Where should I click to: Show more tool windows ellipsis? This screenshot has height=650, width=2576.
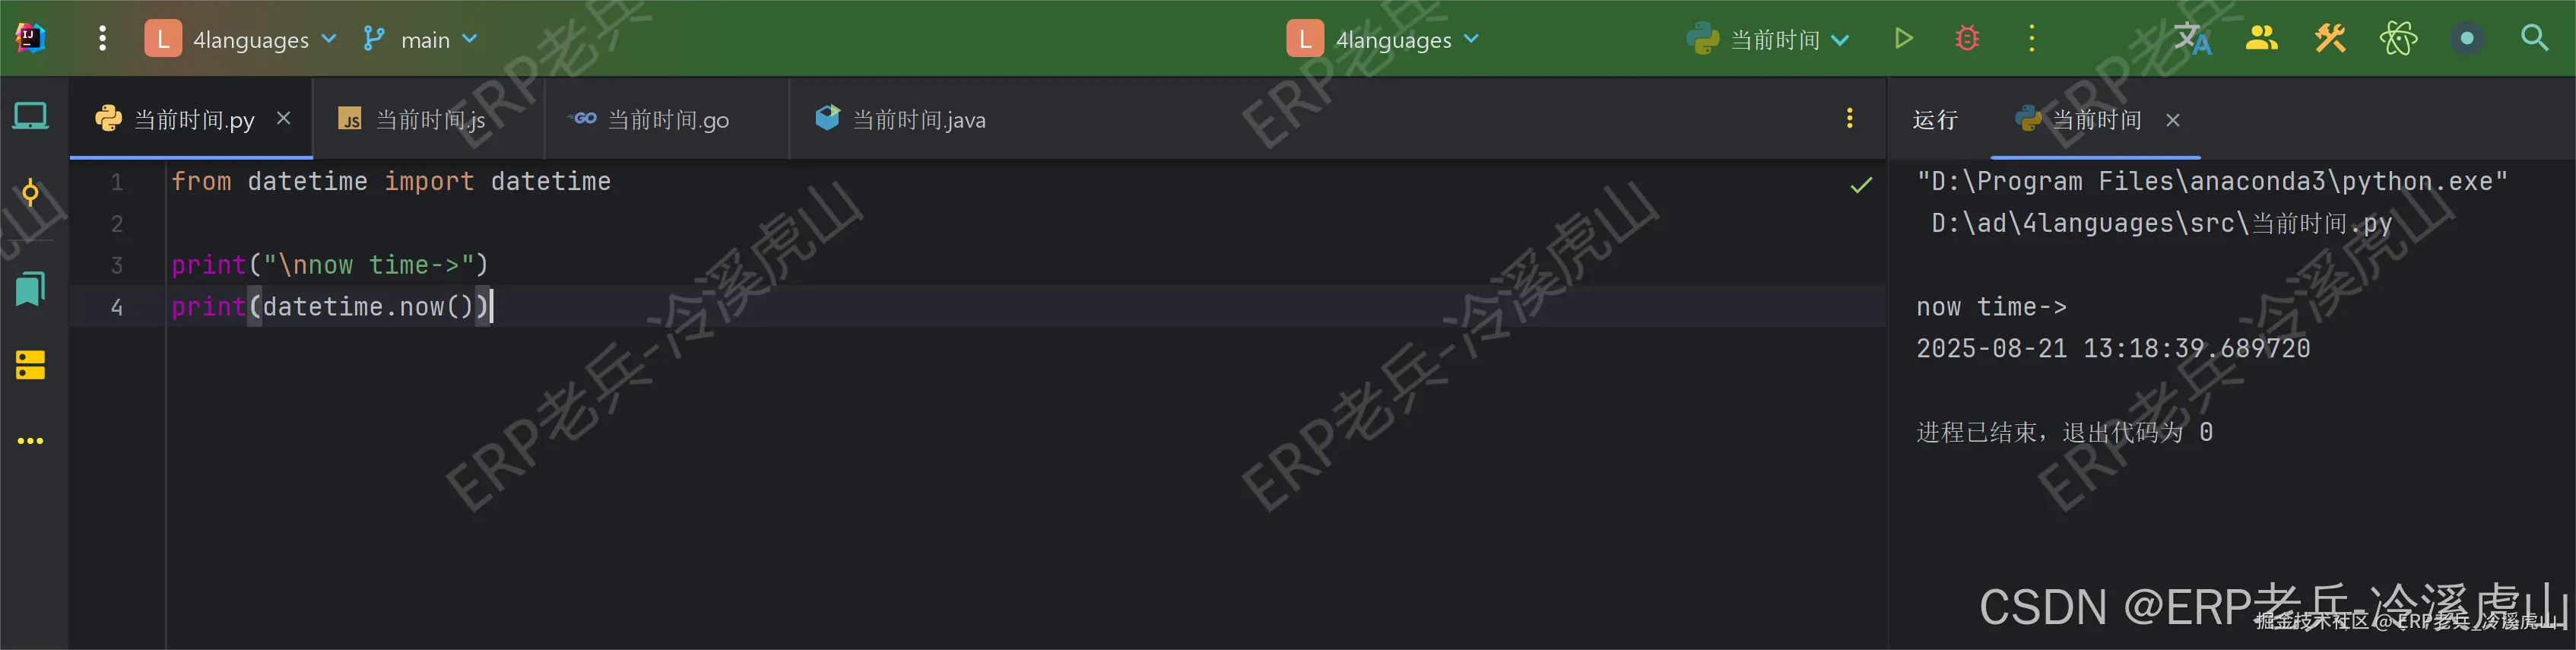coord(31,441)
